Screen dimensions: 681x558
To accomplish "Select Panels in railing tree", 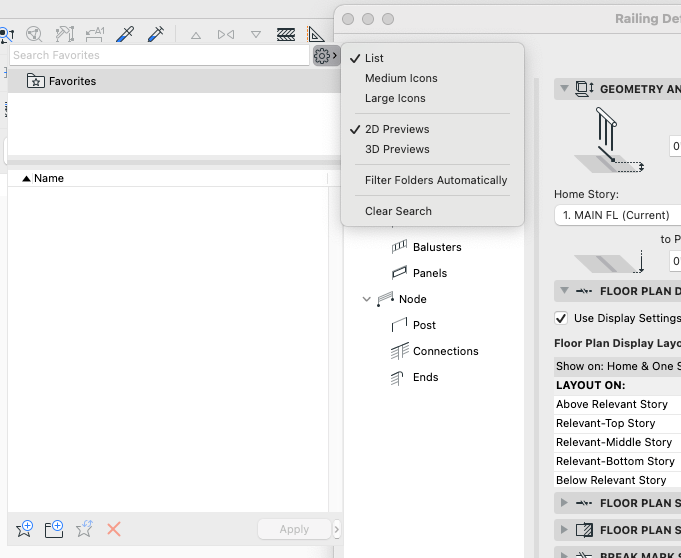I will pos(430,273).
